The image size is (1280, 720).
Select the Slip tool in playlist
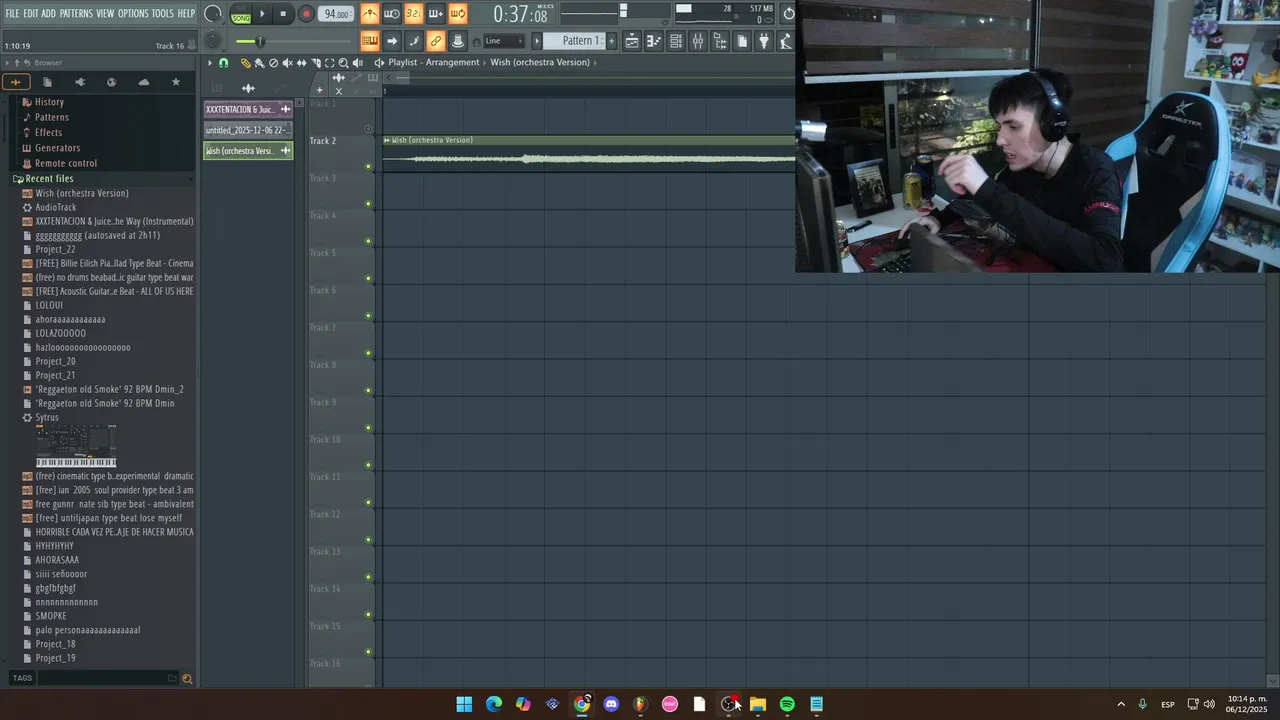click(x=301, y=62)
